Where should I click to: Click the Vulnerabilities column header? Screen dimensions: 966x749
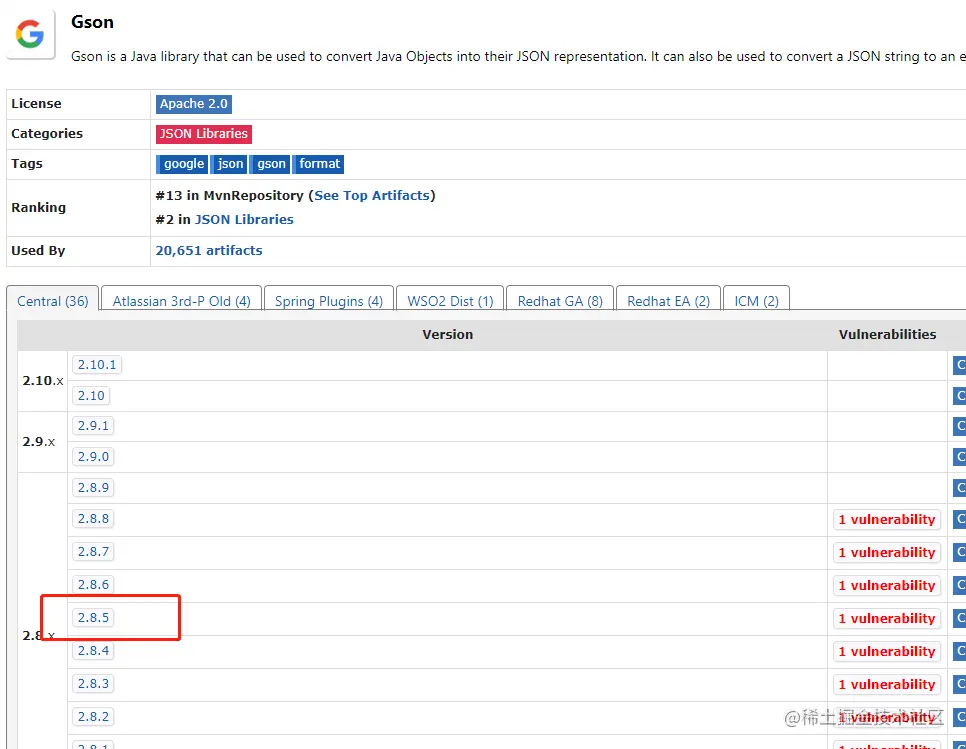887,334
